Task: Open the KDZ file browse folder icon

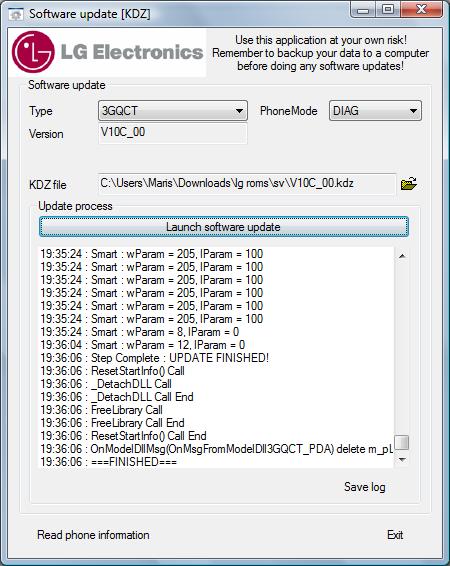Action: 409,184
